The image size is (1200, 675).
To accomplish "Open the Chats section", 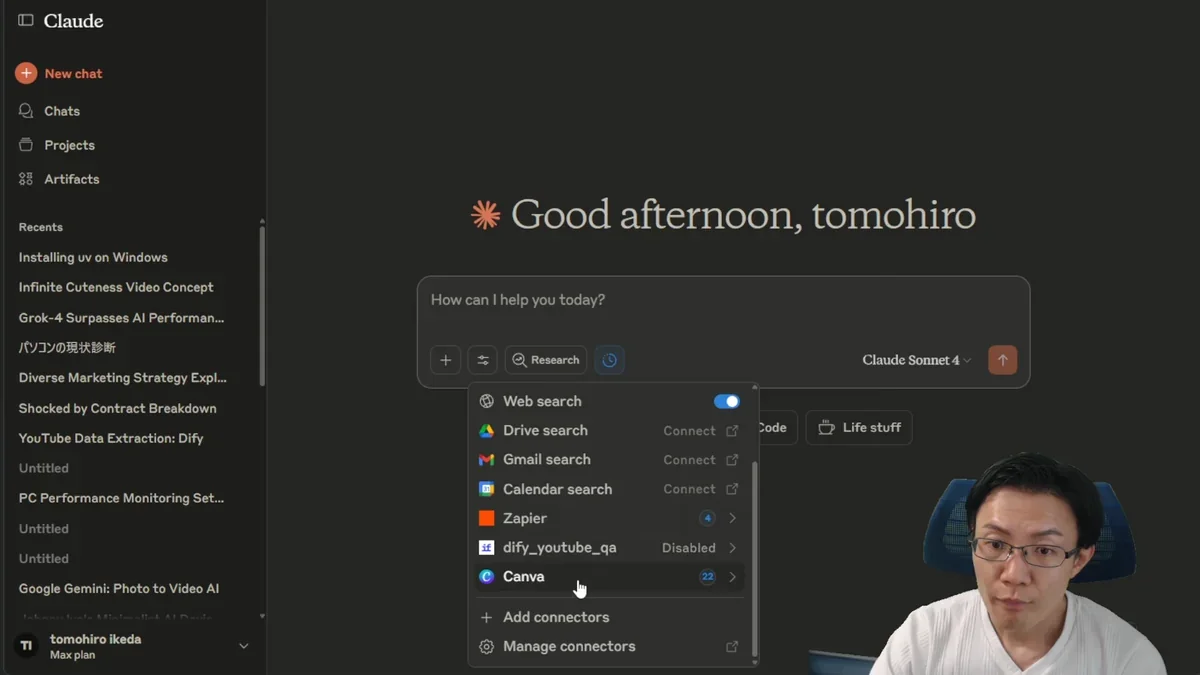I will (x=62, y=111).
